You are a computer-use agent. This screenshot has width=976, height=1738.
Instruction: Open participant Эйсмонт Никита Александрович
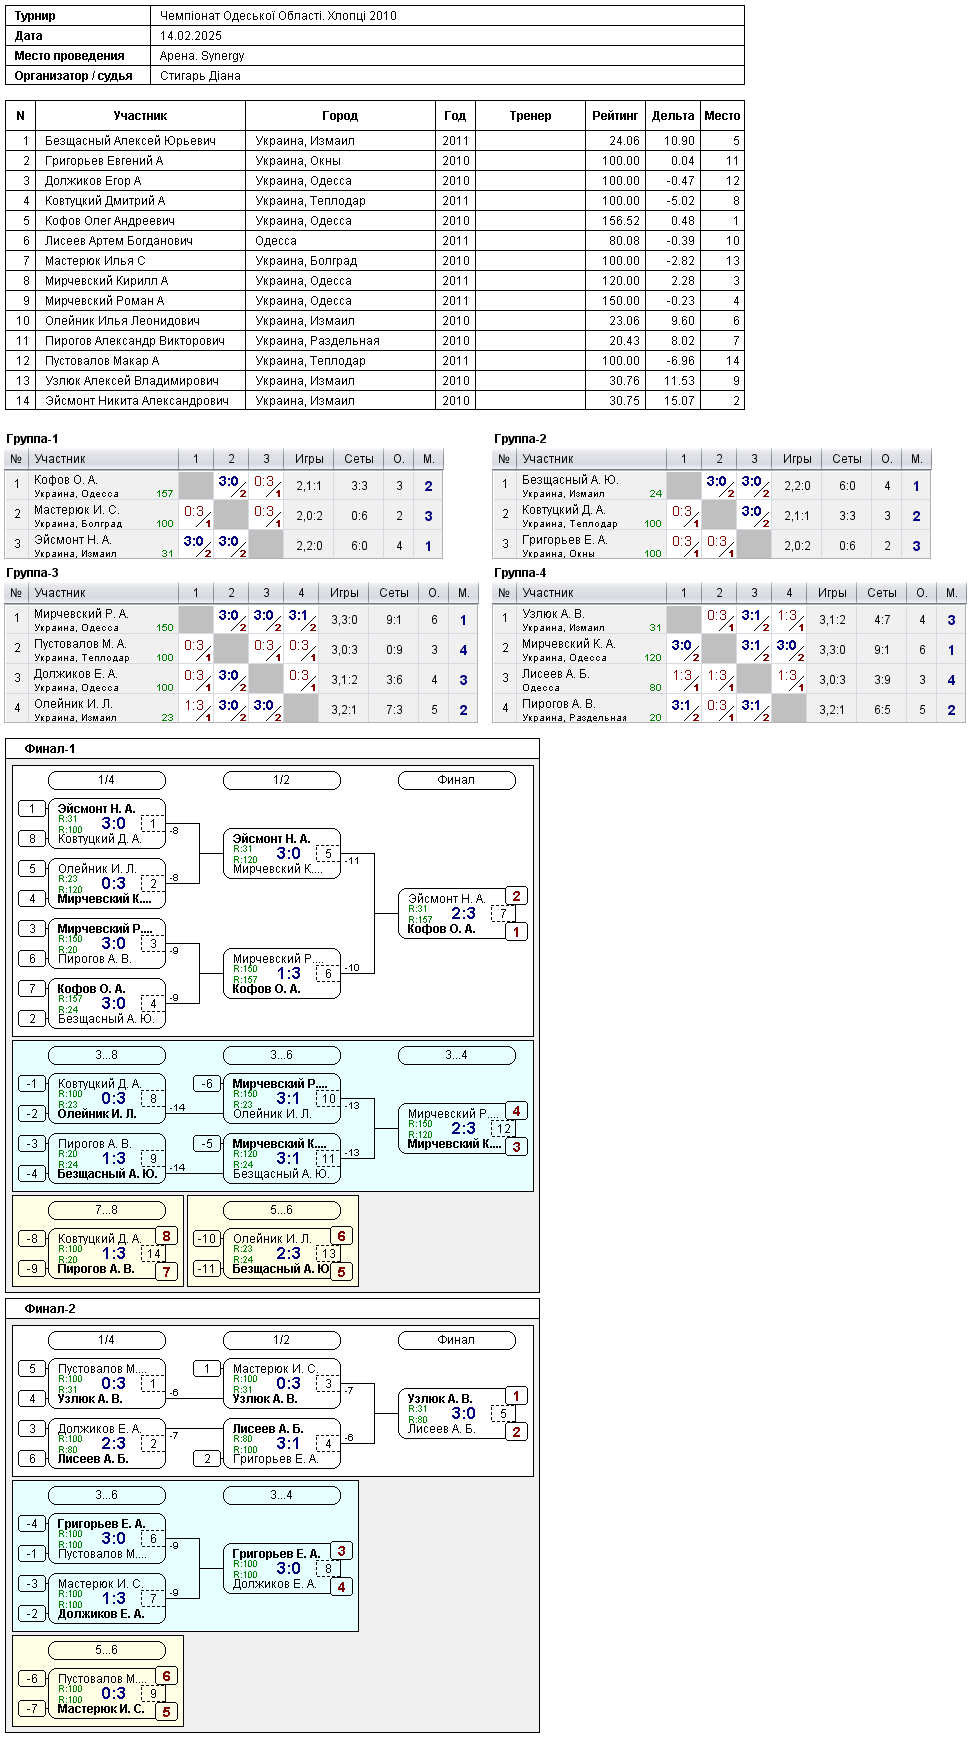coord(375,401)
